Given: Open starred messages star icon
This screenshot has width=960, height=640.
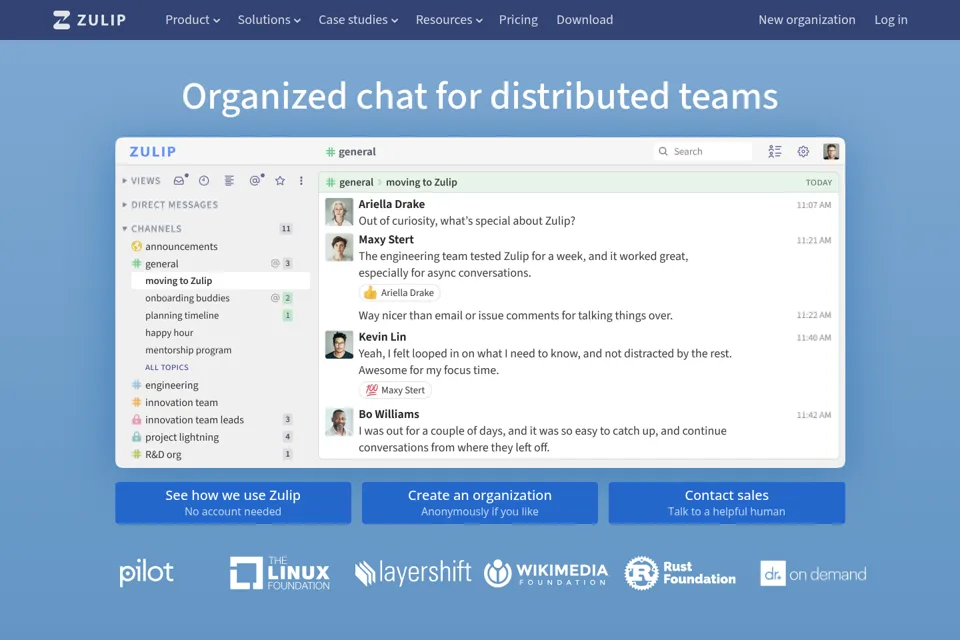Looking at the screenshot, I should pos(280,180).
